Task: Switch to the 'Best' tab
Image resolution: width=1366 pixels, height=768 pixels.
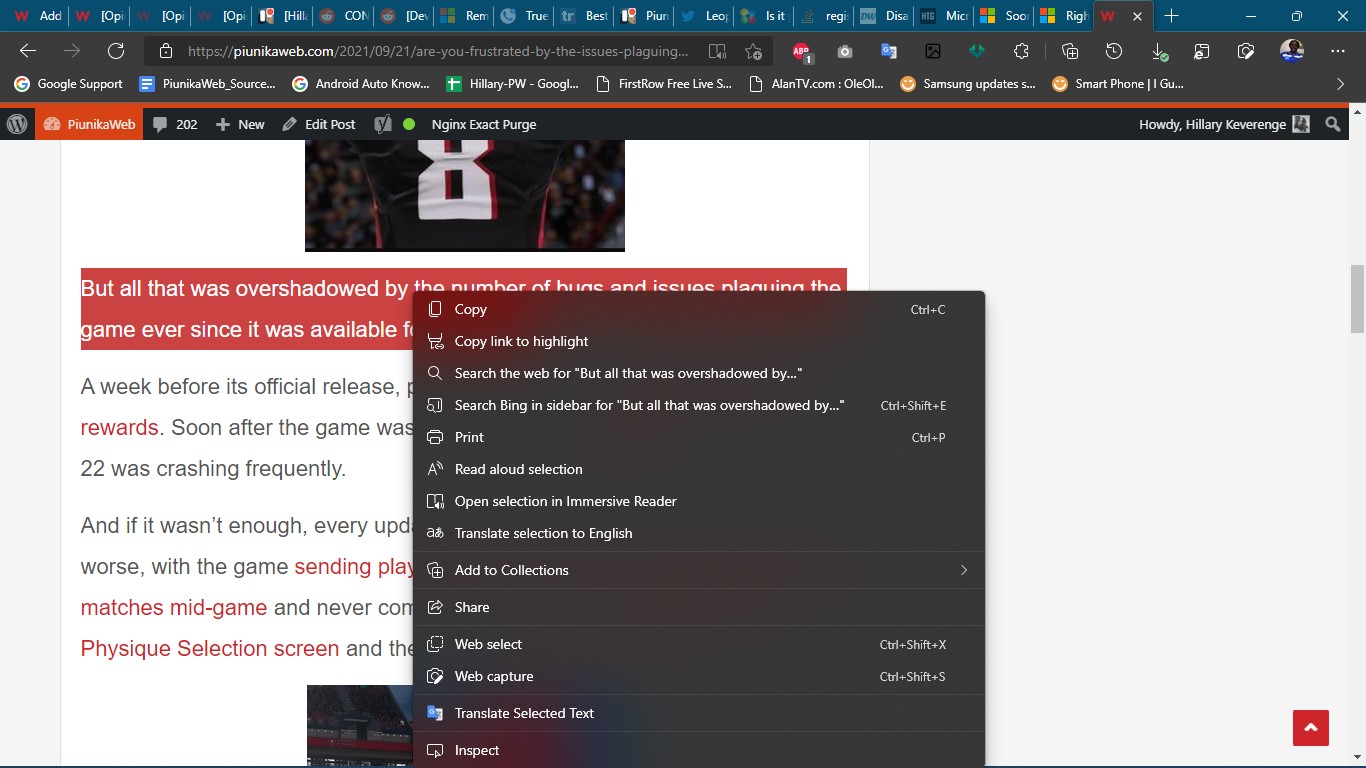Action: 586,16
